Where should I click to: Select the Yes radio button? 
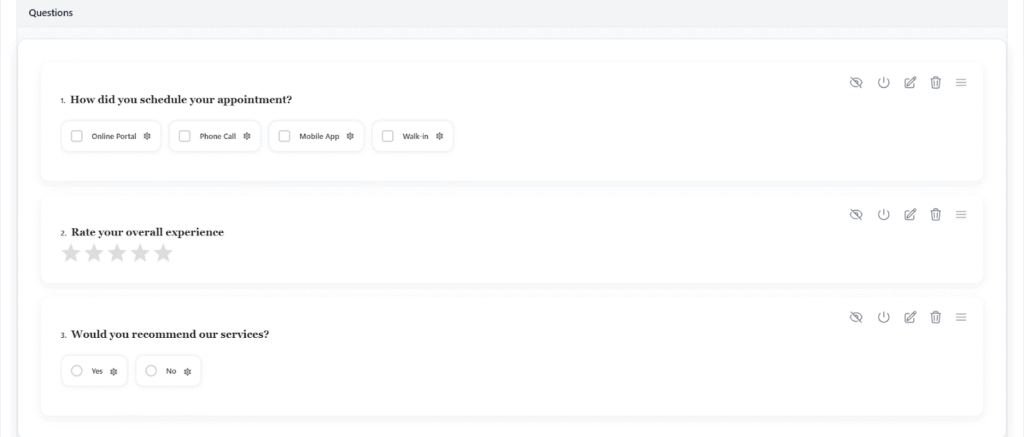(x=77, y=371)
